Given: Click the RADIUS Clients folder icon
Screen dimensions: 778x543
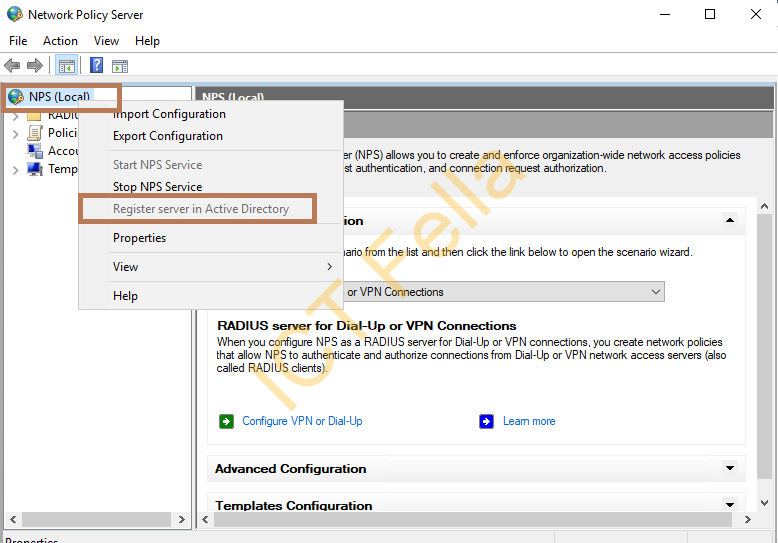Looking at the screenshot, I should pos(34,116).
